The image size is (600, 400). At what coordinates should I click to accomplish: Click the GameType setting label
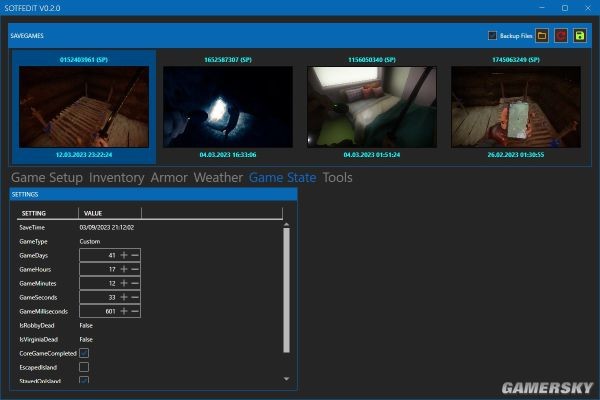[x=33, y=242]
